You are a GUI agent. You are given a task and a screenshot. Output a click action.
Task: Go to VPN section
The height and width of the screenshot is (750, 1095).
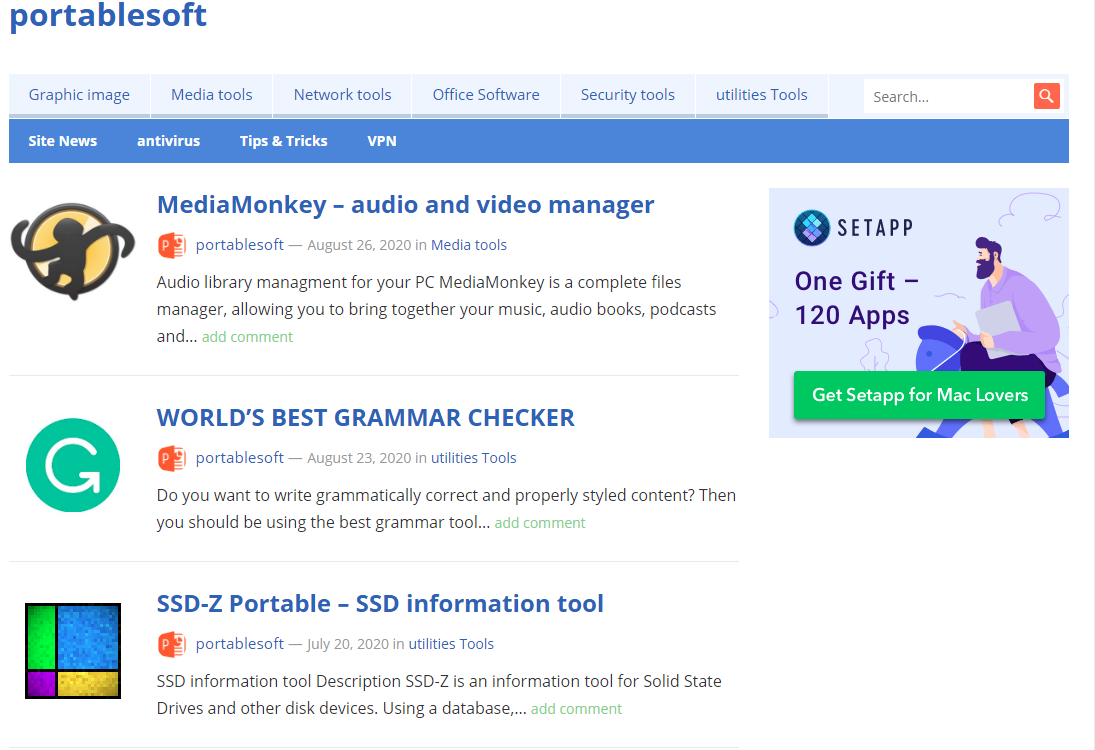click(382, 141)
